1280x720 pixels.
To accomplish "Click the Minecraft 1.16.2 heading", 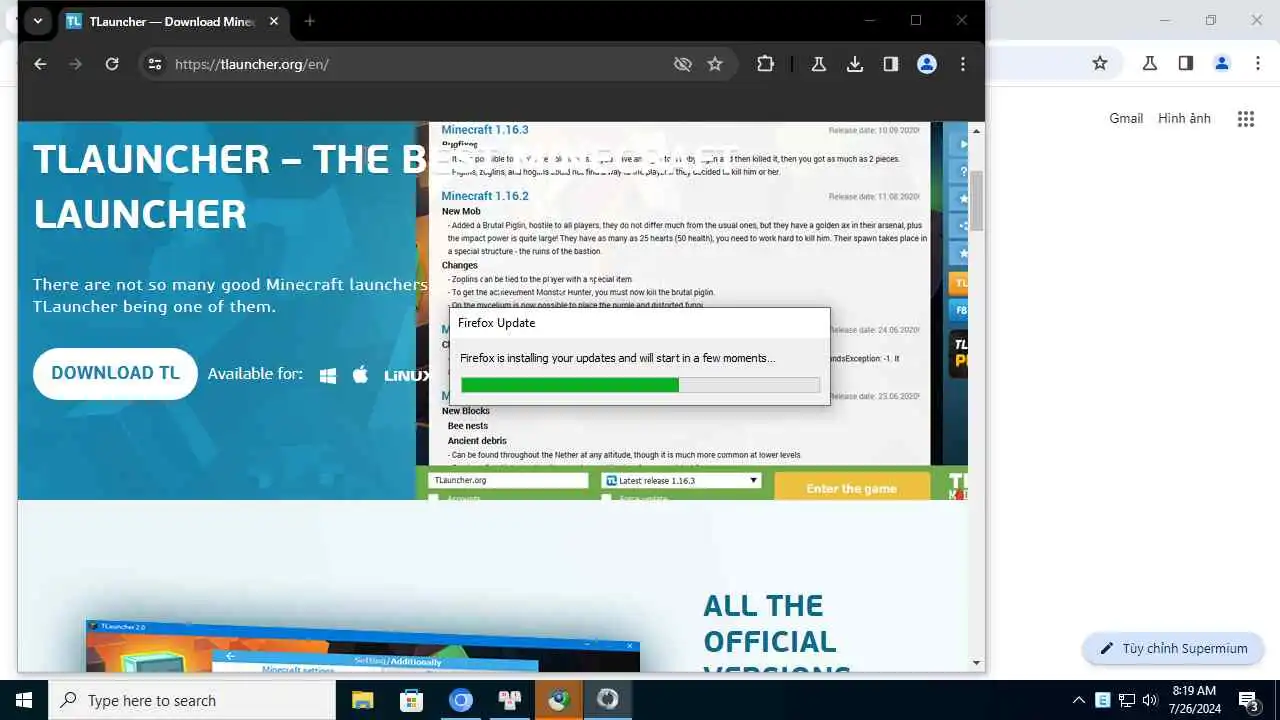I will (485, 196).
